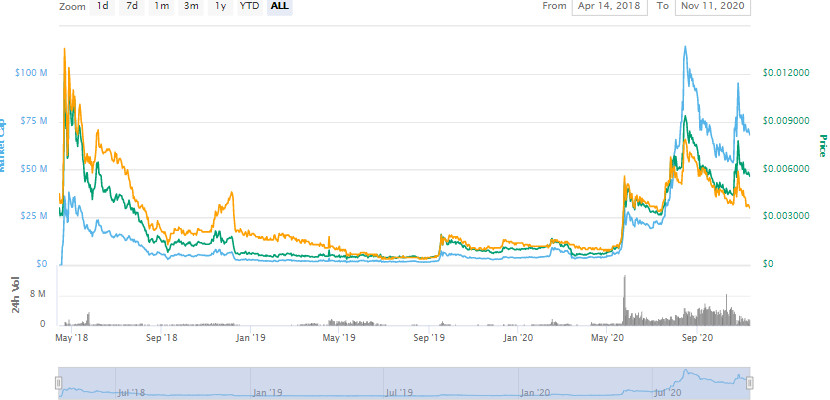Click the May '20 x-axis label
This screenshot has width=830, height=400.
pyautogui.click(x=607, y=337)
